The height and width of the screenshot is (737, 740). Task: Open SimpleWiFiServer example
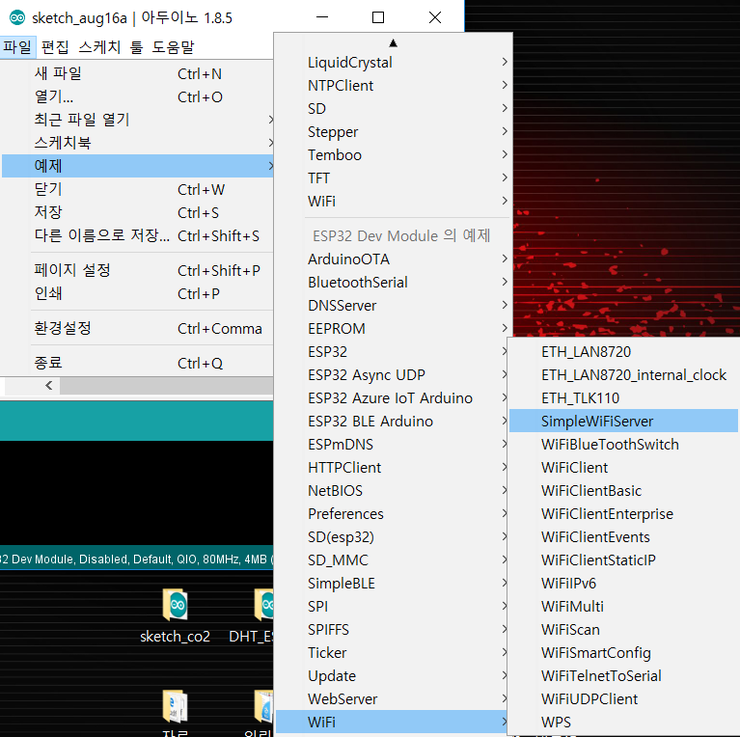624,421
